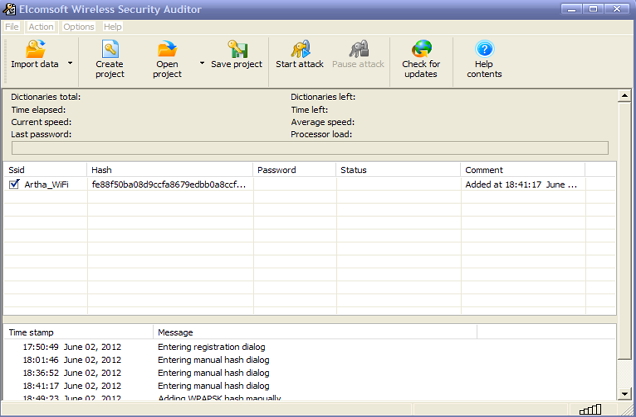Select the 18:41:17 June 02, 2012 log timestamp
The height and width of the screenshot is (417, 636).
point(72,386)
